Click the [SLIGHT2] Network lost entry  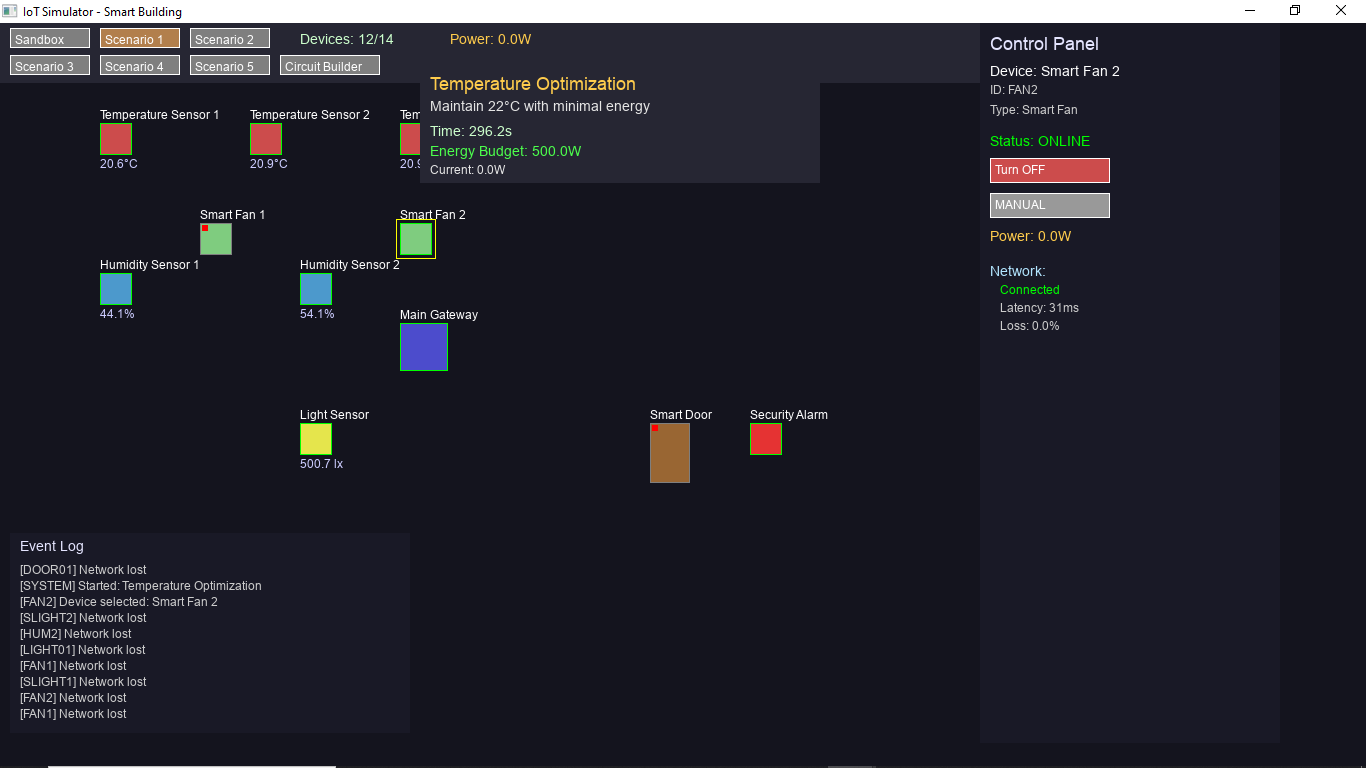[x=83, y=618]
